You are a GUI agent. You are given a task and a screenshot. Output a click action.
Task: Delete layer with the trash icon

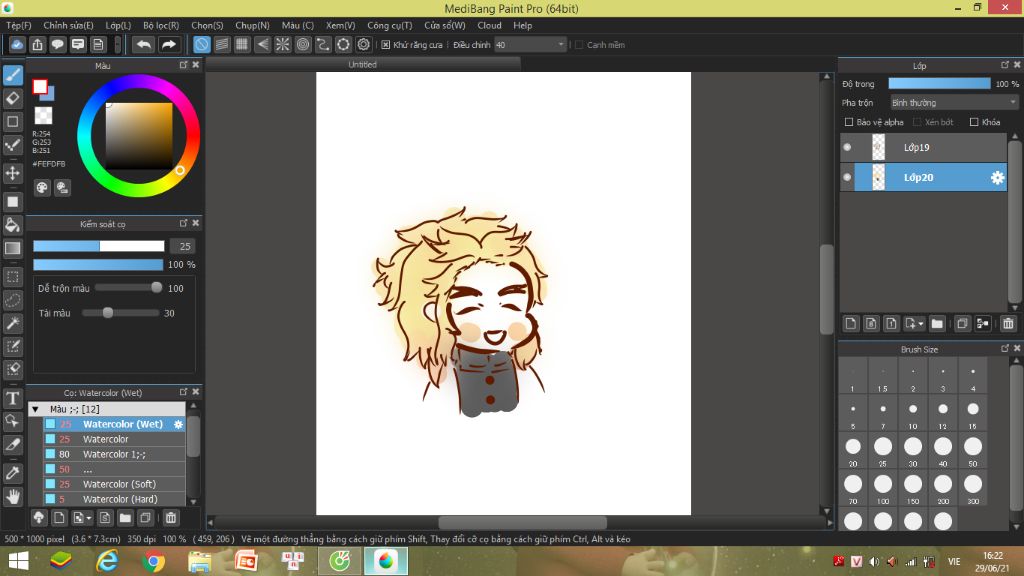point(1008,323)
